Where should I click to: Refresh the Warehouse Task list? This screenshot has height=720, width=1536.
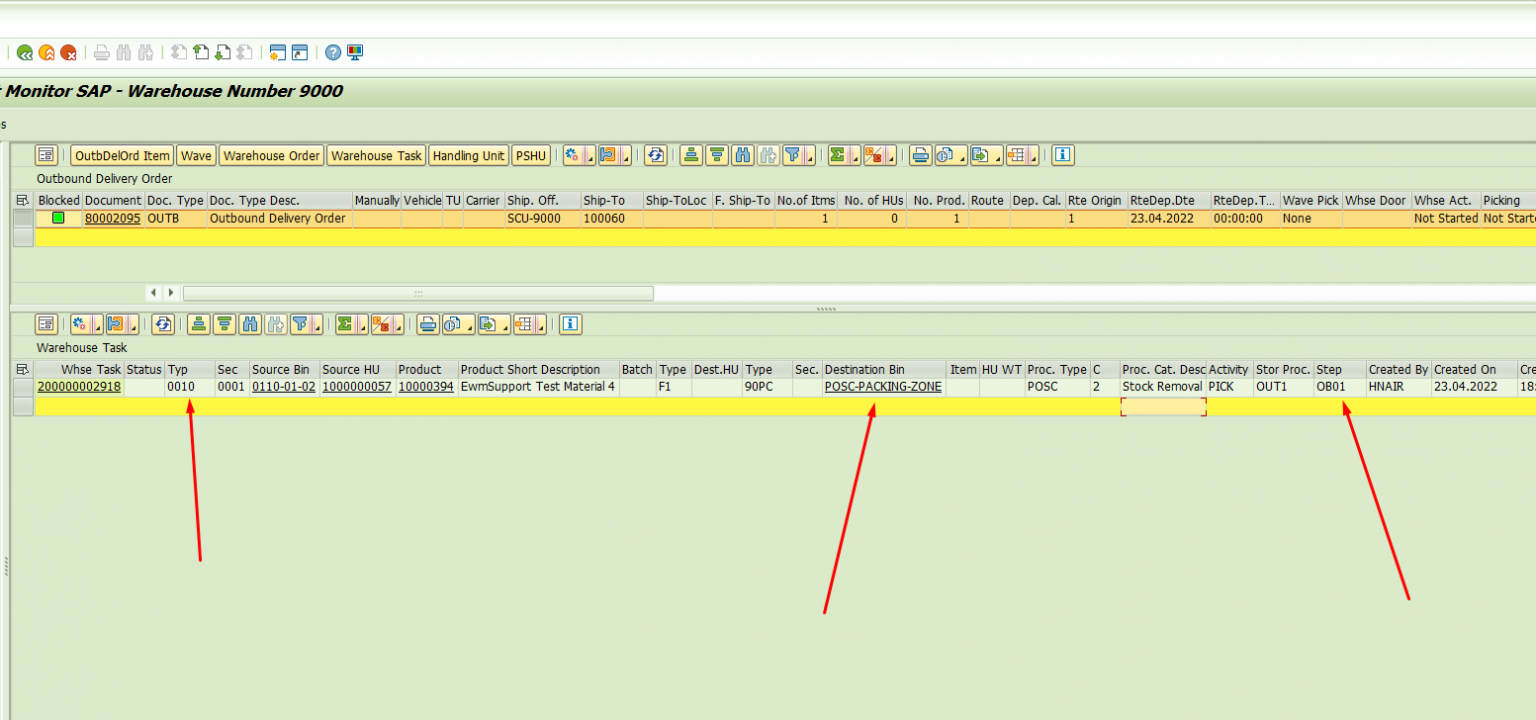point(162,324)
